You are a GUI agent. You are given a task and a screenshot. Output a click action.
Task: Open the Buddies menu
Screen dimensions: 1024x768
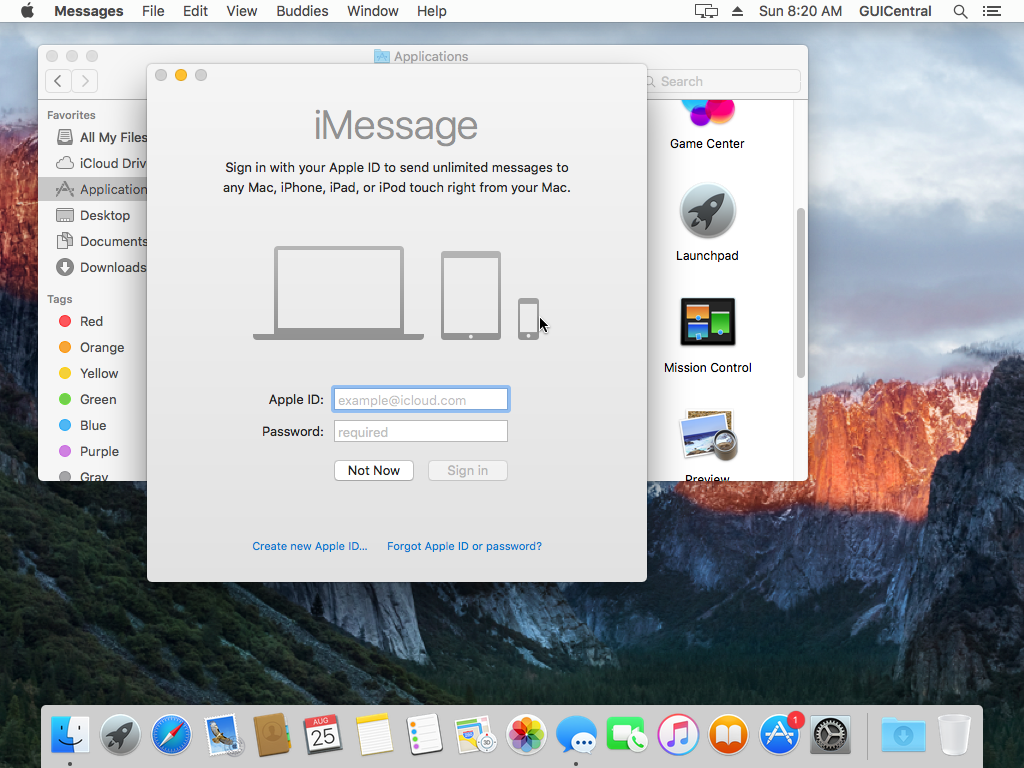pos(302,11)
